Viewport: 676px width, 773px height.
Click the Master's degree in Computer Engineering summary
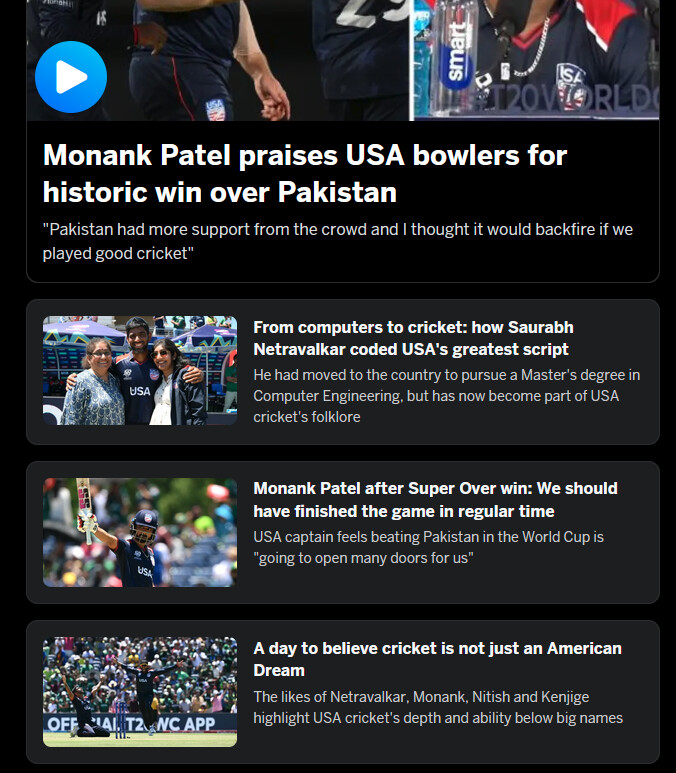(x=447, y=396)
